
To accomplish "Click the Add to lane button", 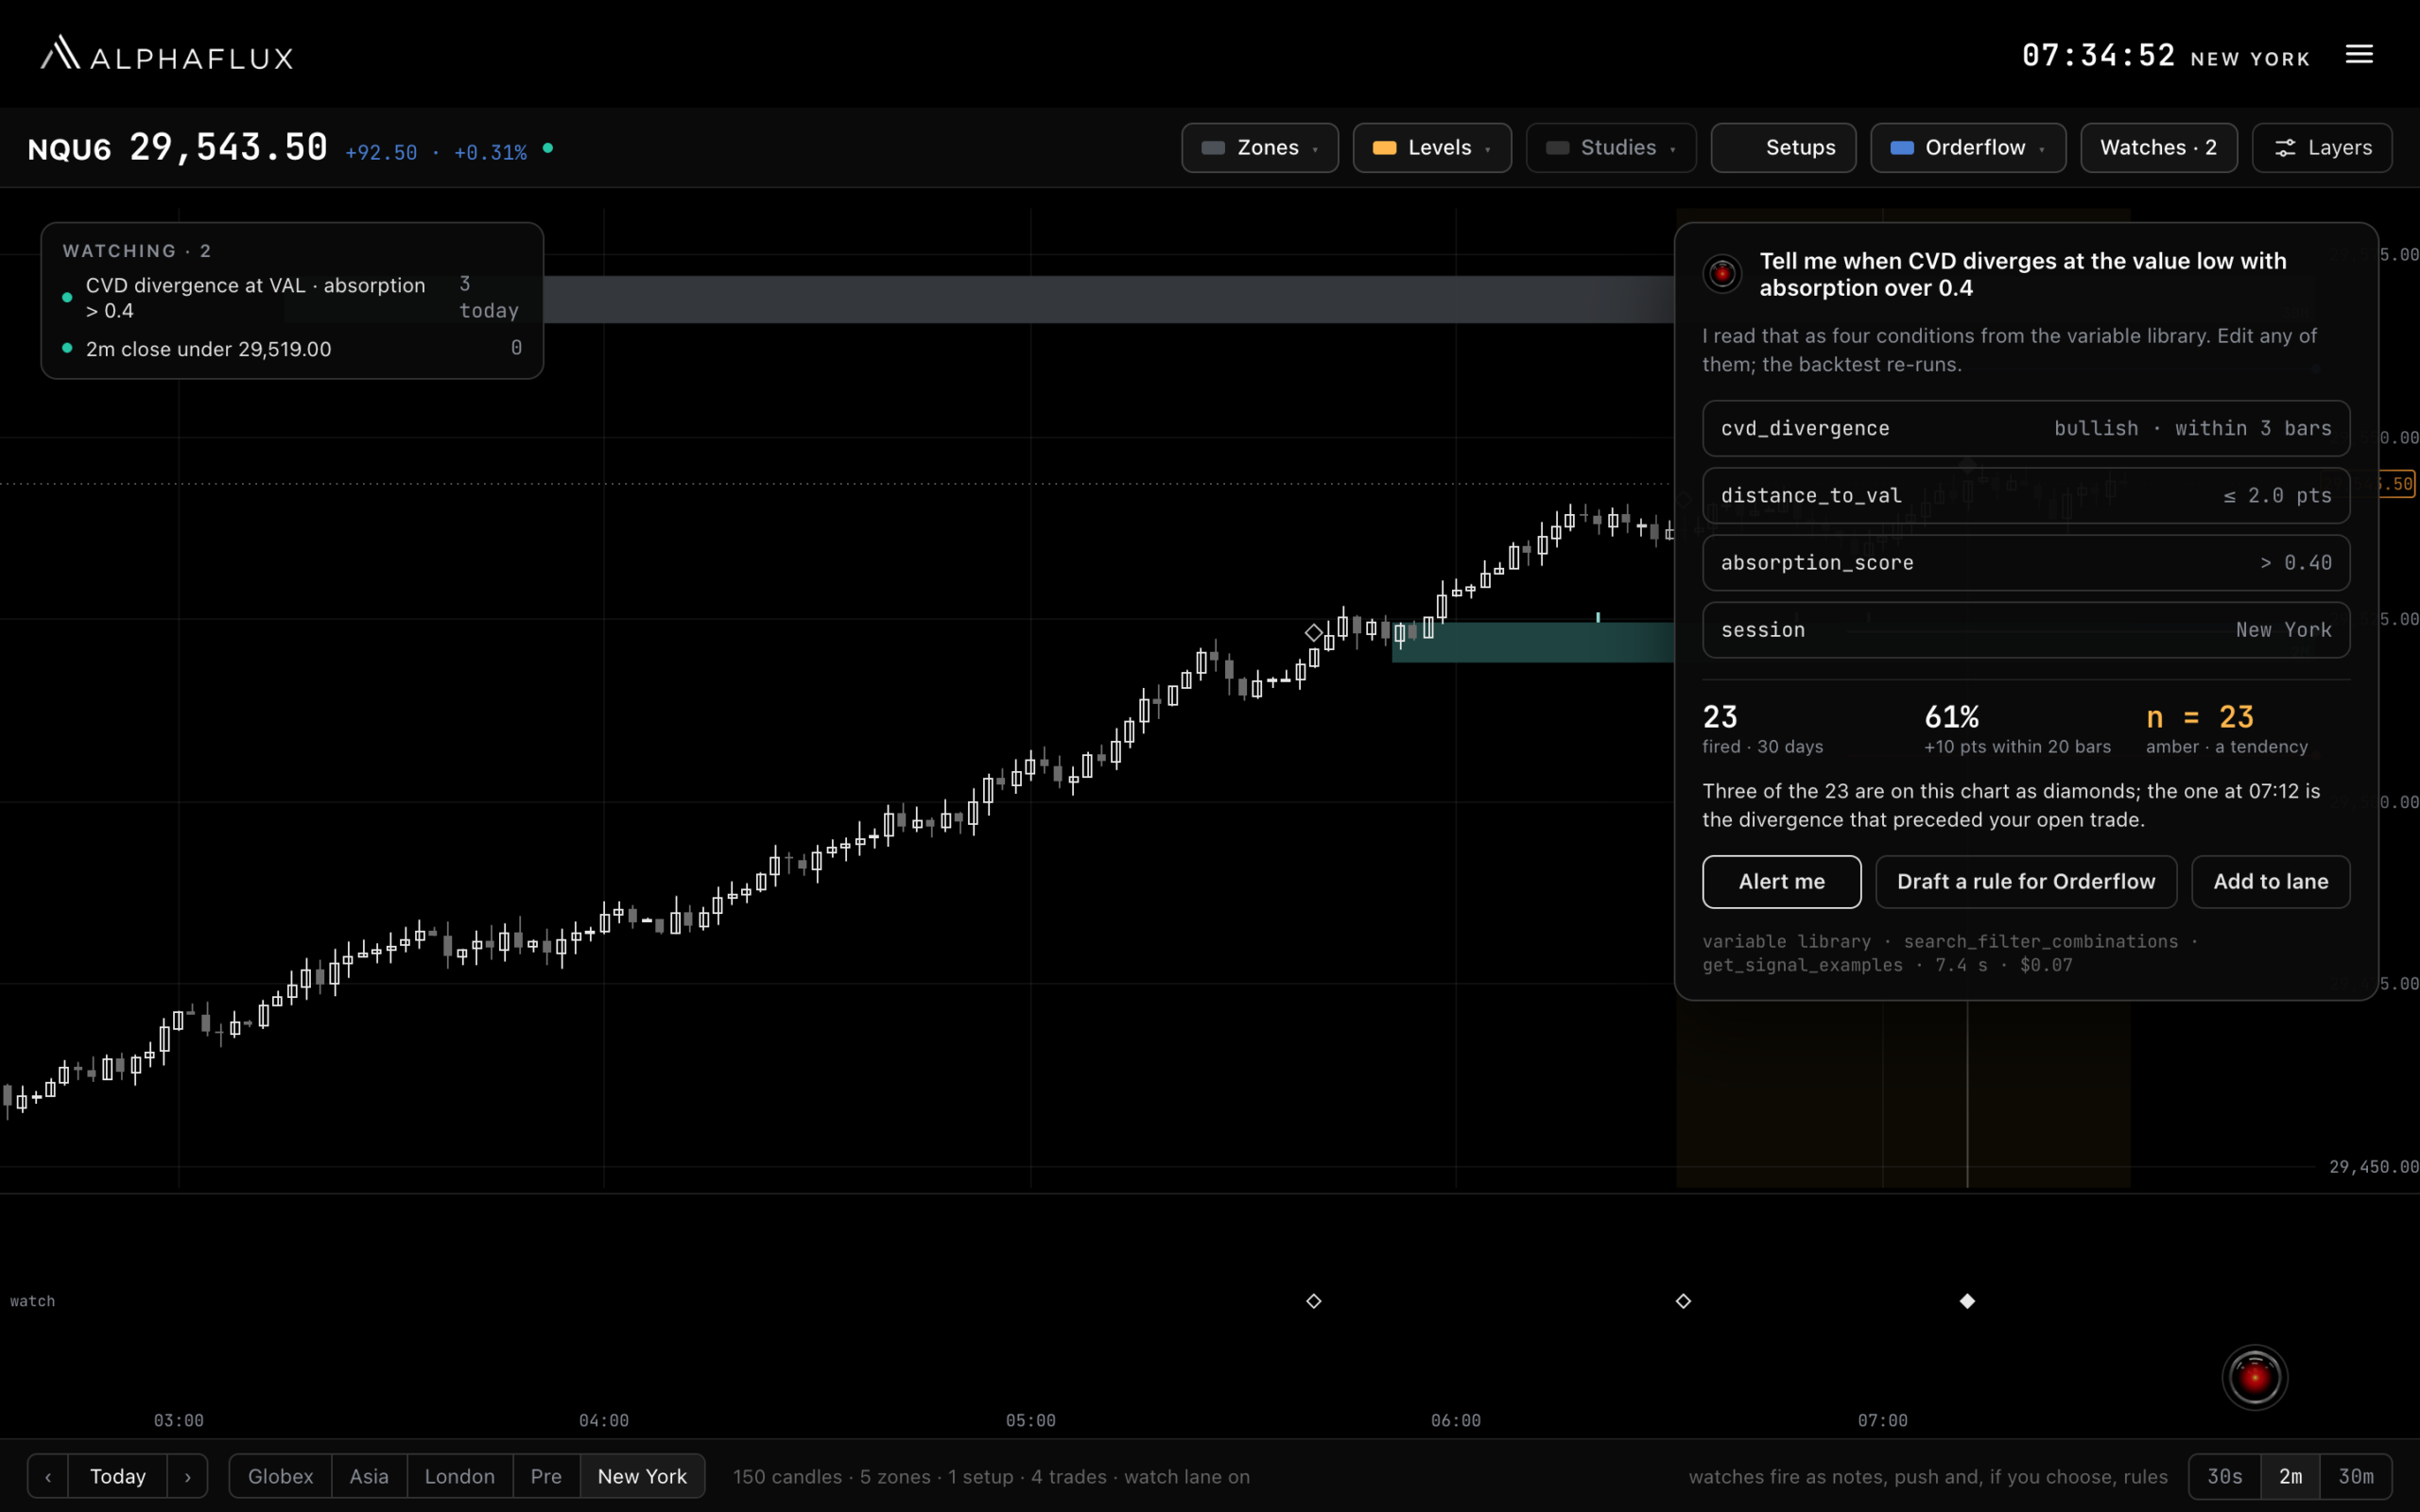I will [x=2270, y=881].
